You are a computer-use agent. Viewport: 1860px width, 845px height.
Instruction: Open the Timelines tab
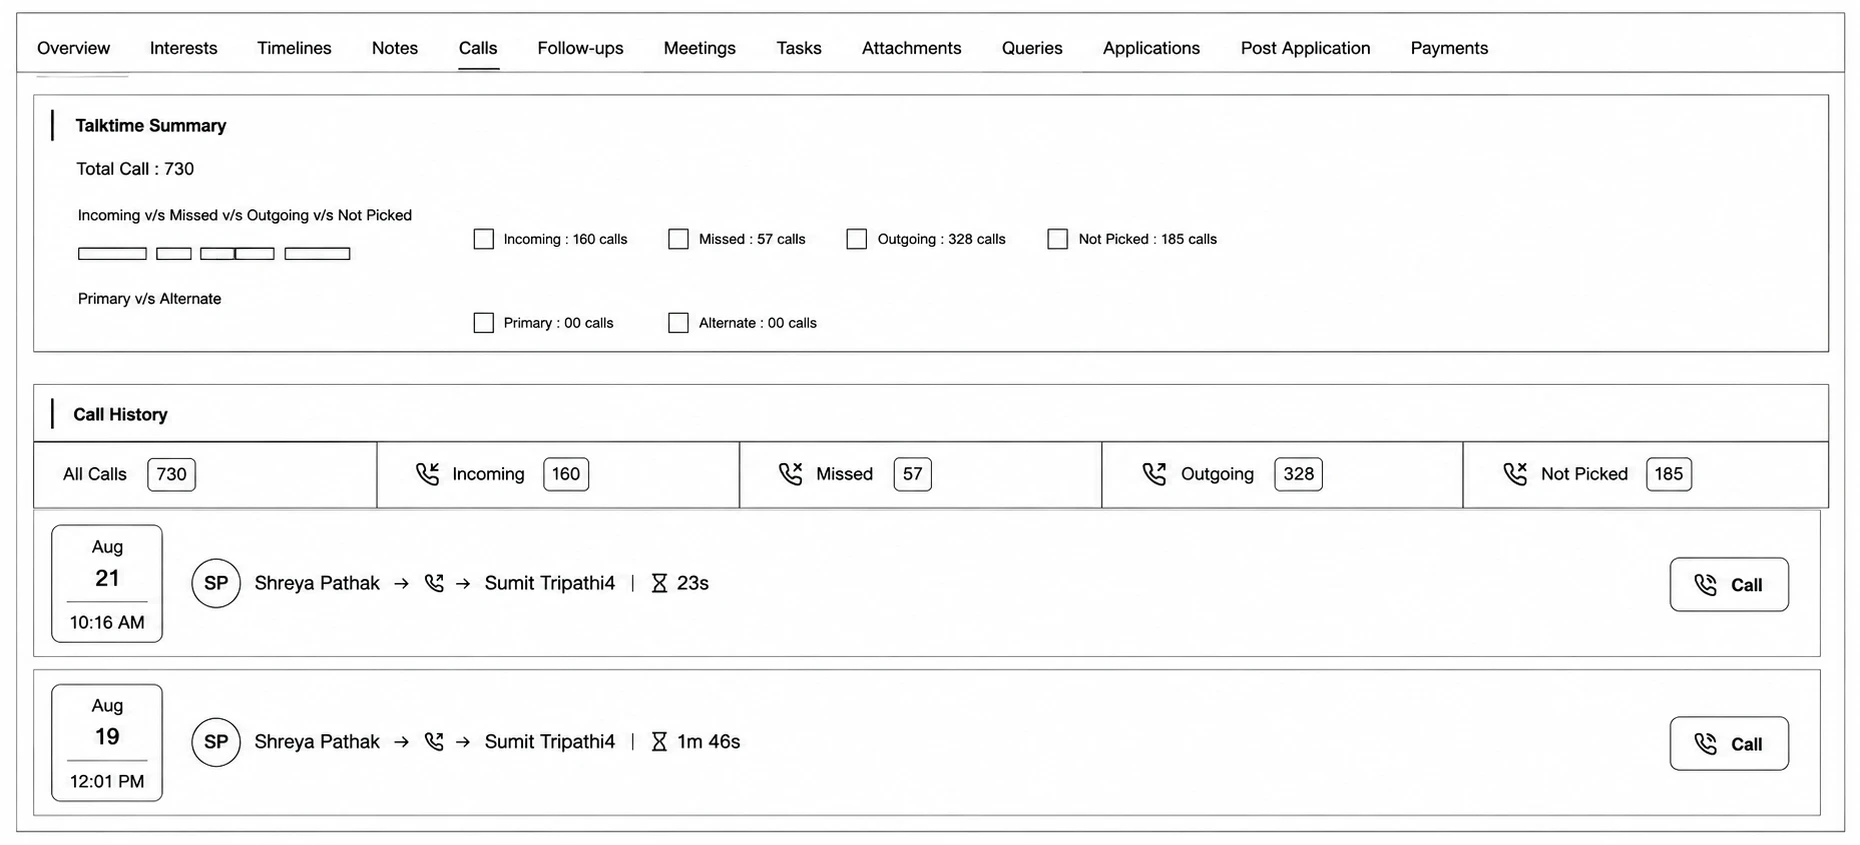tap(294, 48)
